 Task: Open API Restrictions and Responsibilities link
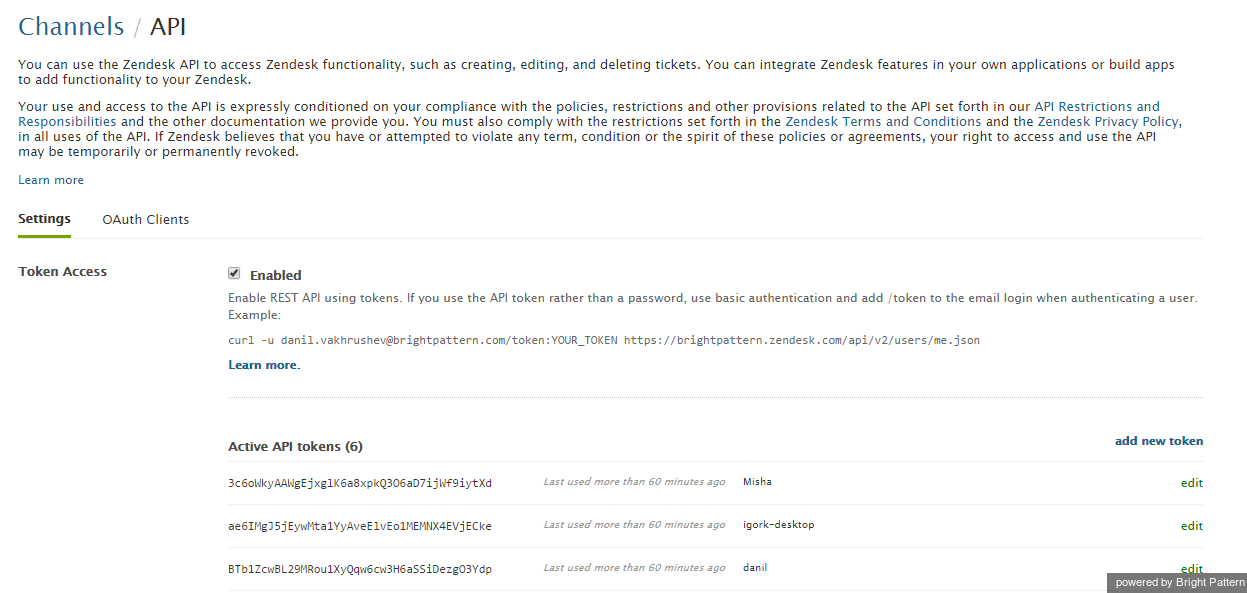[x=1097, y=106]
